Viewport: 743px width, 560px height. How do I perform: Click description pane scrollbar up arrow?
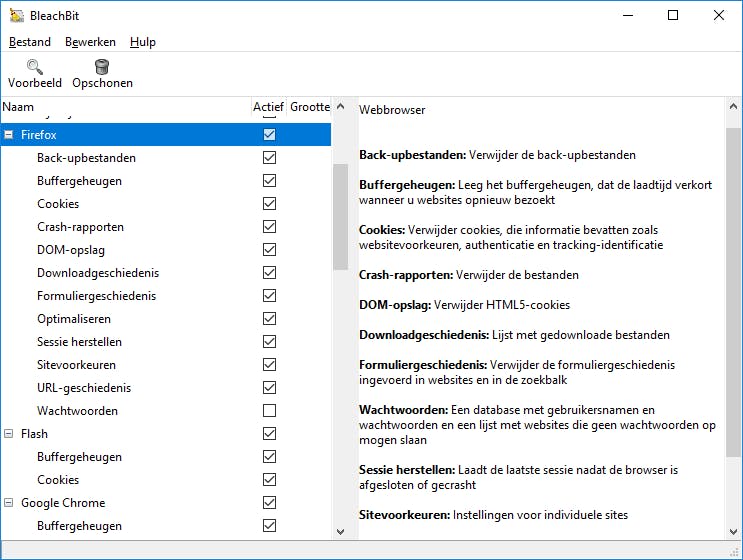click(733, 107)
